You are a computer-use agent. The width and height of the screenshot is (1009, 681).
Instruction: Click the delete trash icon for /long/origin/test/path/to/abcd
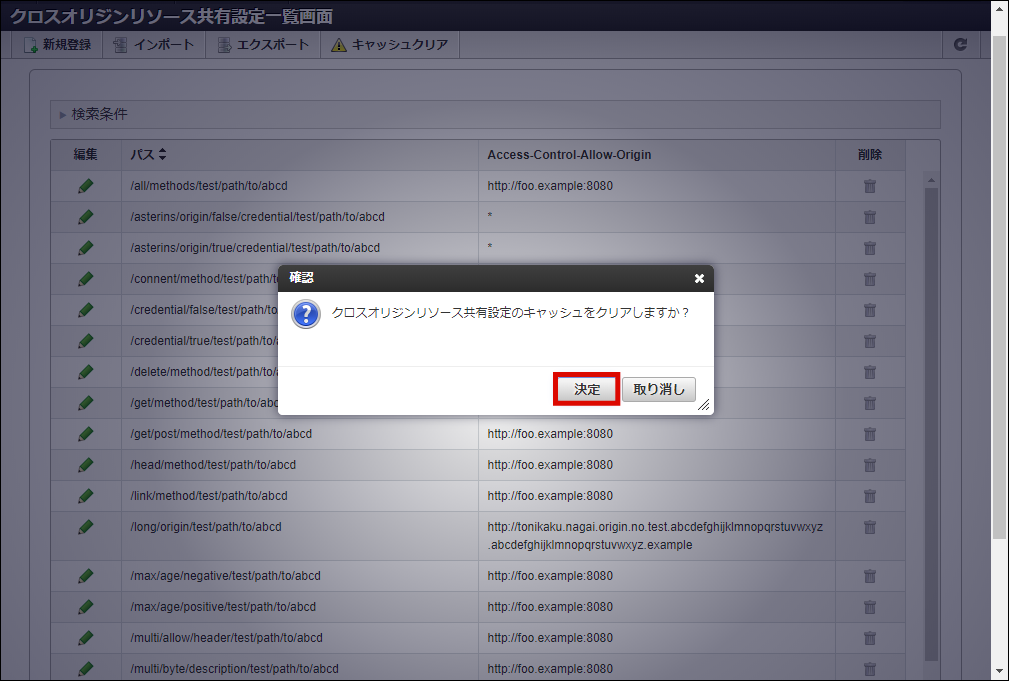click(869, 526)
